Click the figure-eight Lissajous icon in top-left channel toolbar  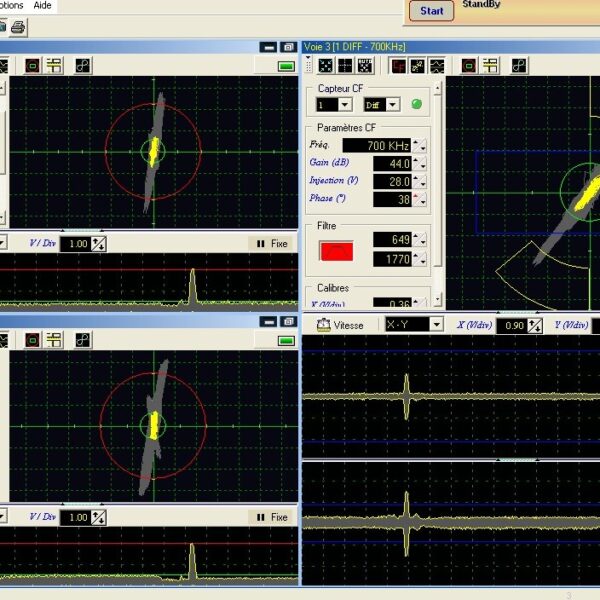[83, 65]
